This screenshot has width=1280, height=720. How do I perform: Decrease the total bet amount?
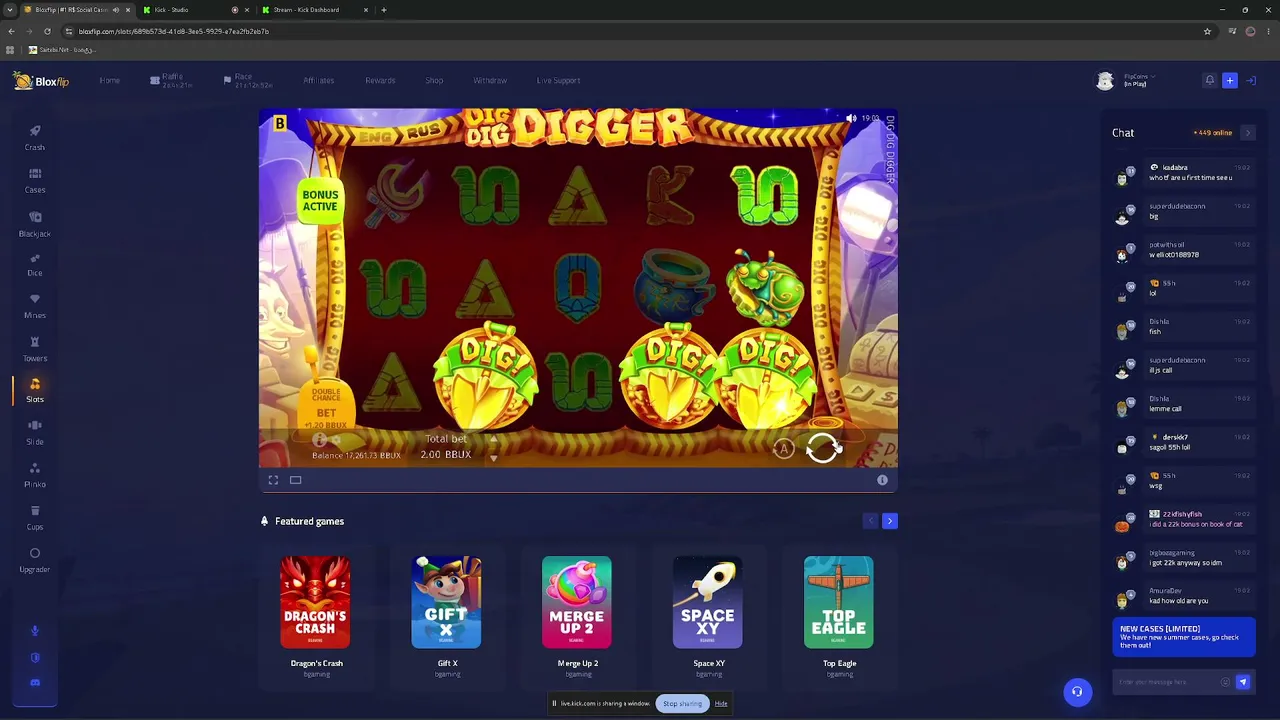[493, 457]
